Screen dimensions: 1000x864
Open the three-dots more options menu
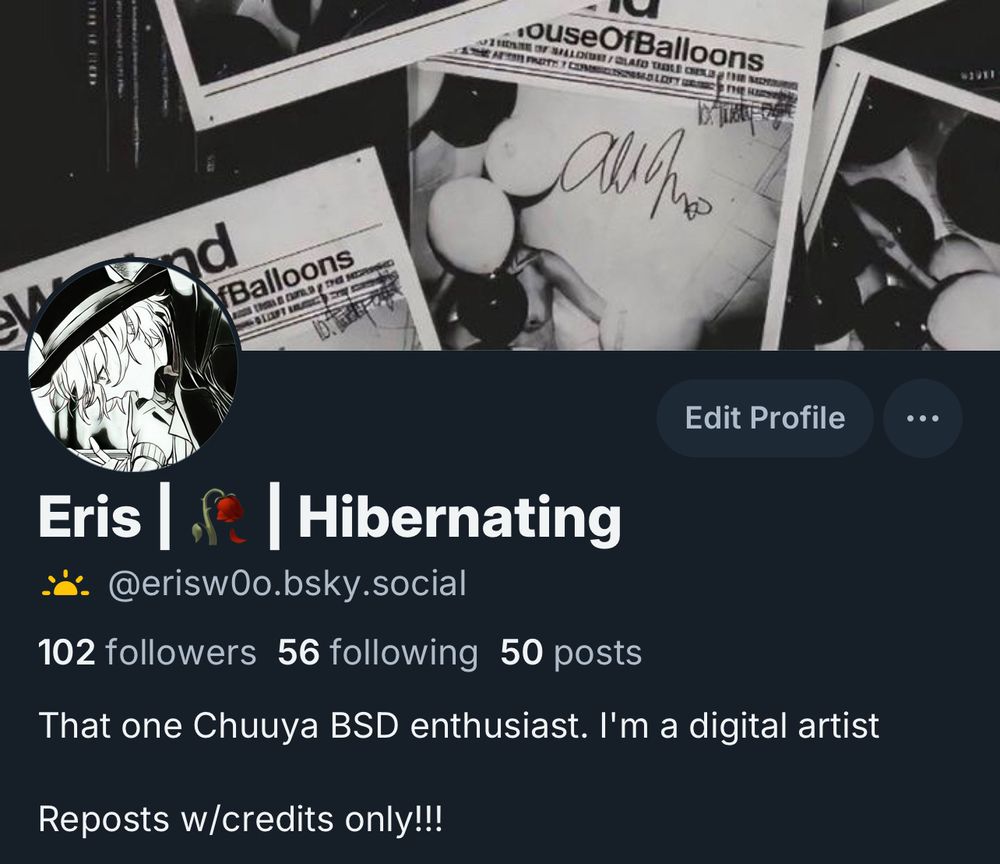tap(922, 418)
